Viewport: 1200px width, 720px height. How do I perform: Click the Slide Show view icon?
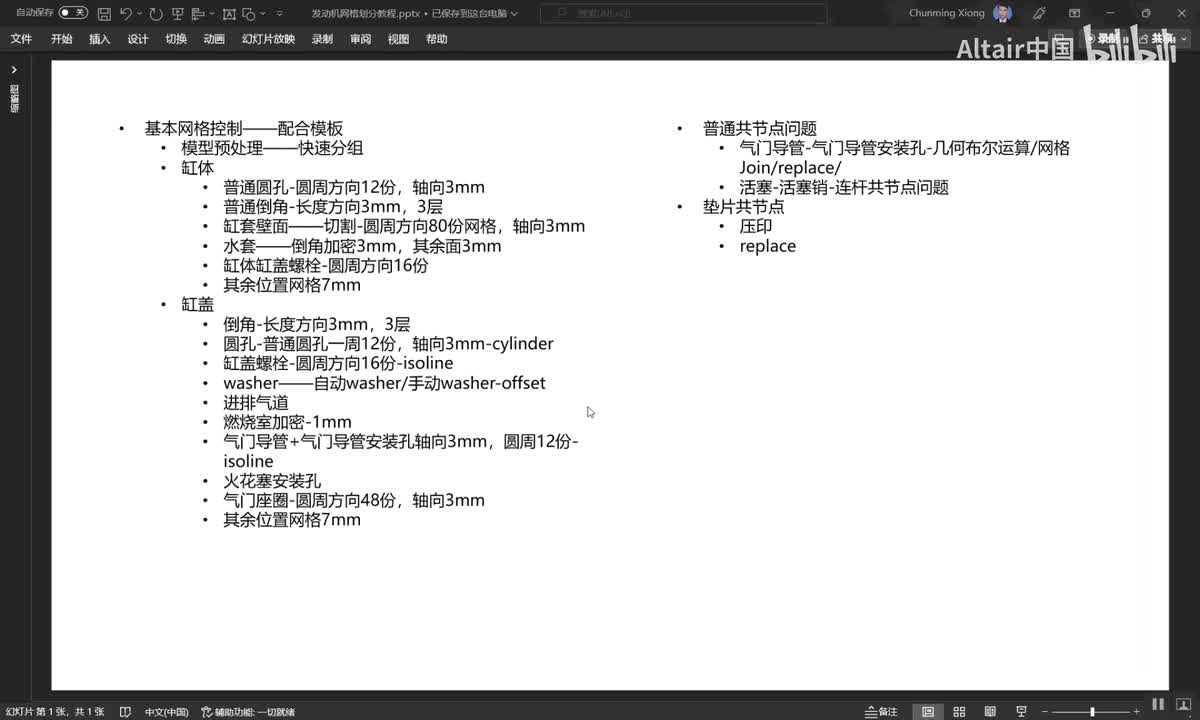(x=1019, y=712)
